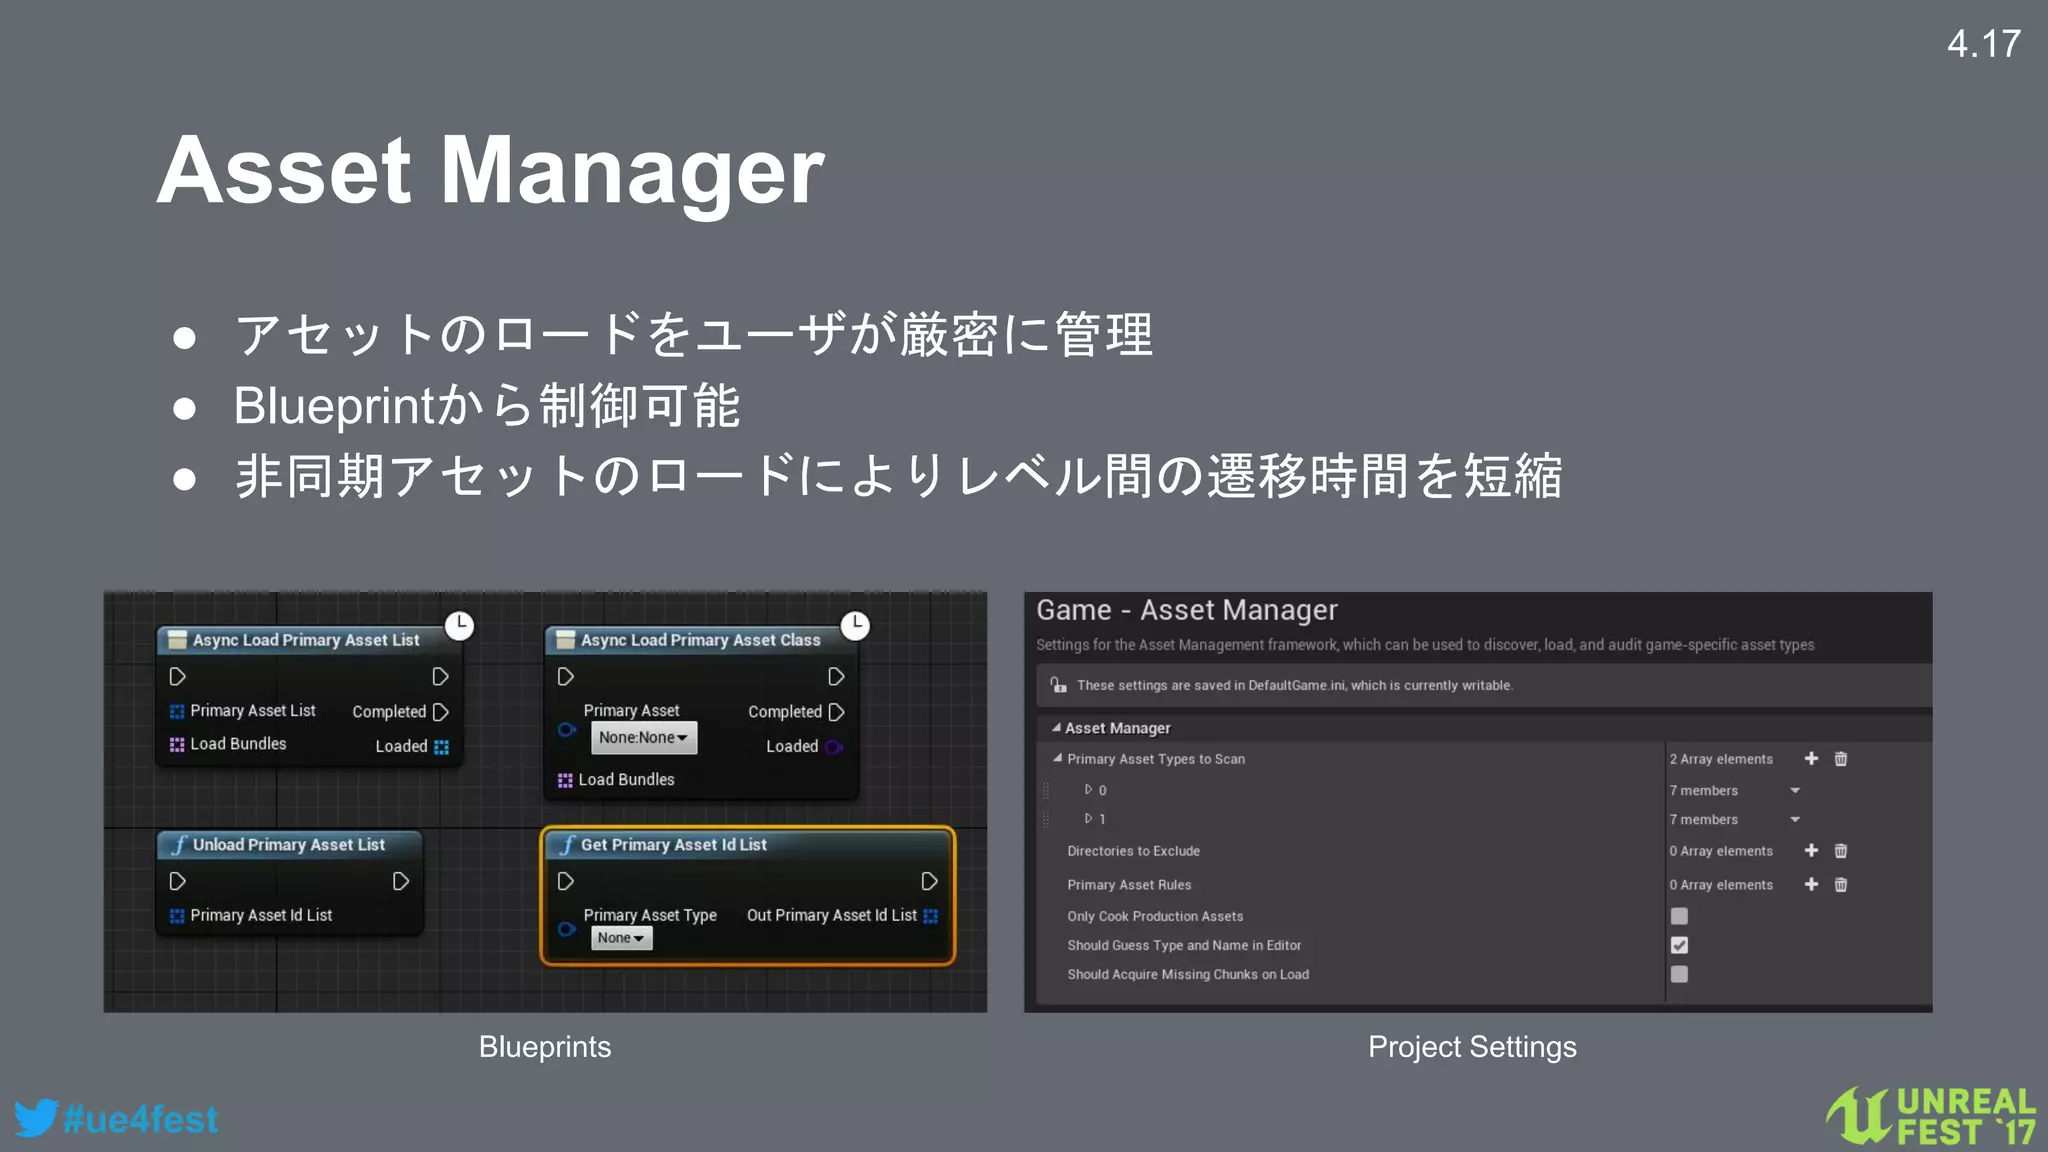Click the clock icon on Async Load Primary Asset List
Screen dimensions: 2048x1152
click(459, 626)
